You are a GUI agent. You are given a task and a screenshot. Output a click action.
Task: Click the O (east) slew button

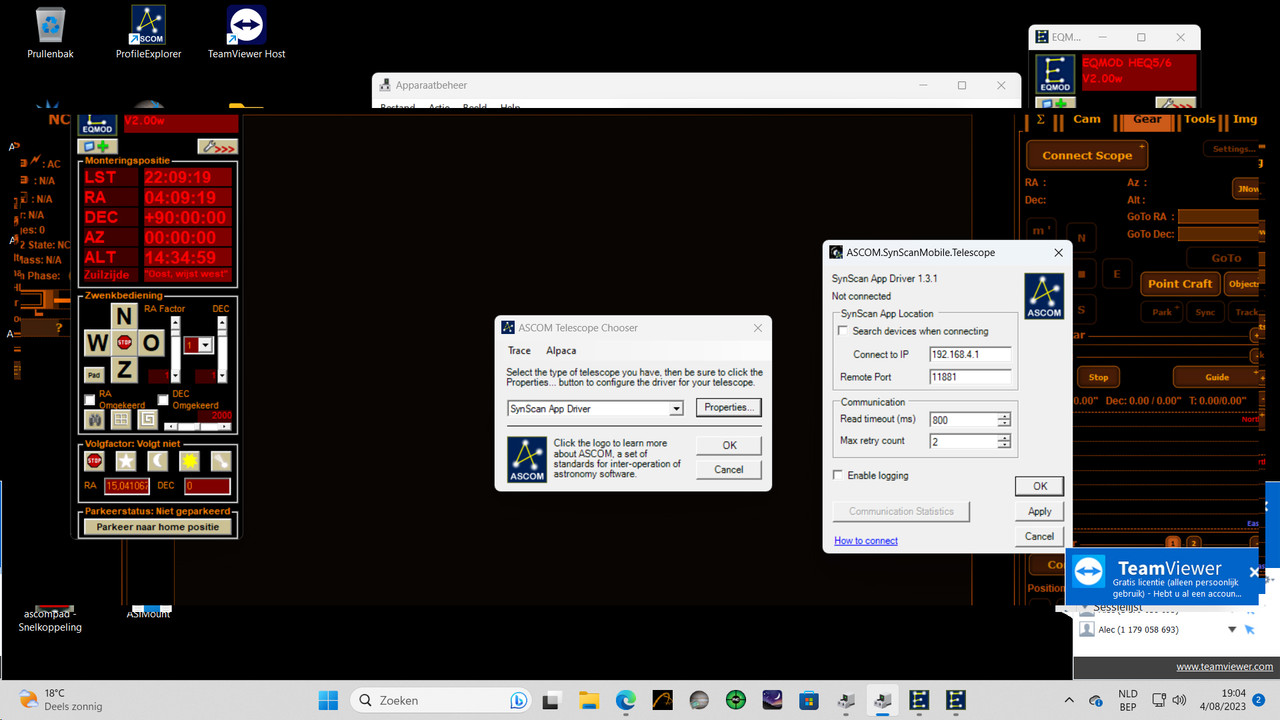[x=151, y=343]
